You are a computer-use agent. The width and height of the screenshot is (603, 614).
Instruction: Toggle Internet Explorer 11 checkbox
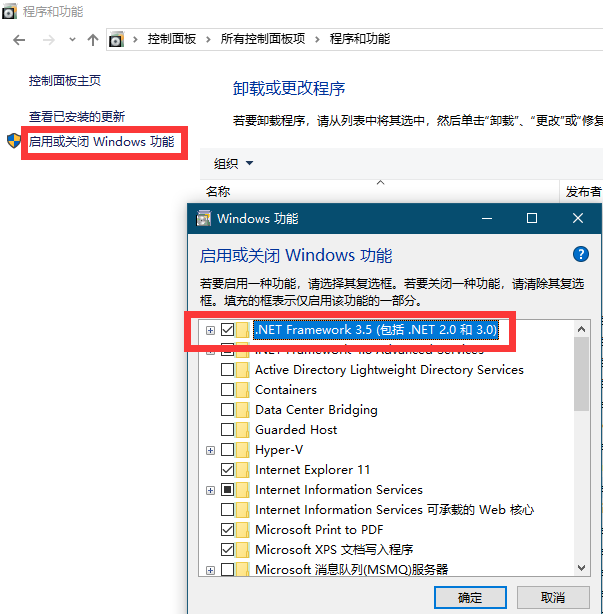coord(227,469)
